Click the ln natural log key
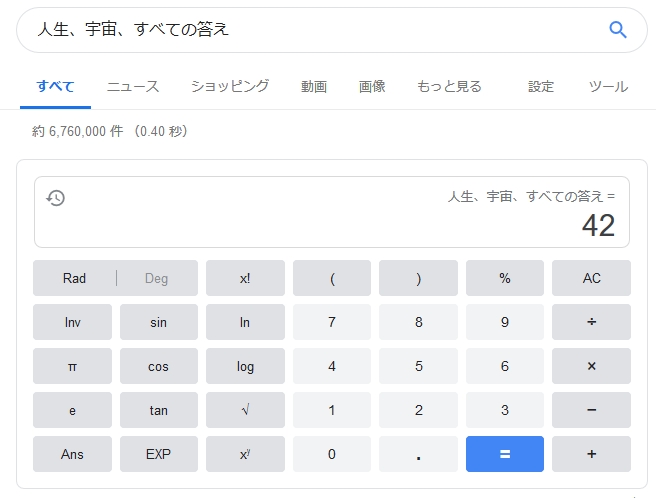The height and width of the screenshot is (498, 656). click(245, 322)
